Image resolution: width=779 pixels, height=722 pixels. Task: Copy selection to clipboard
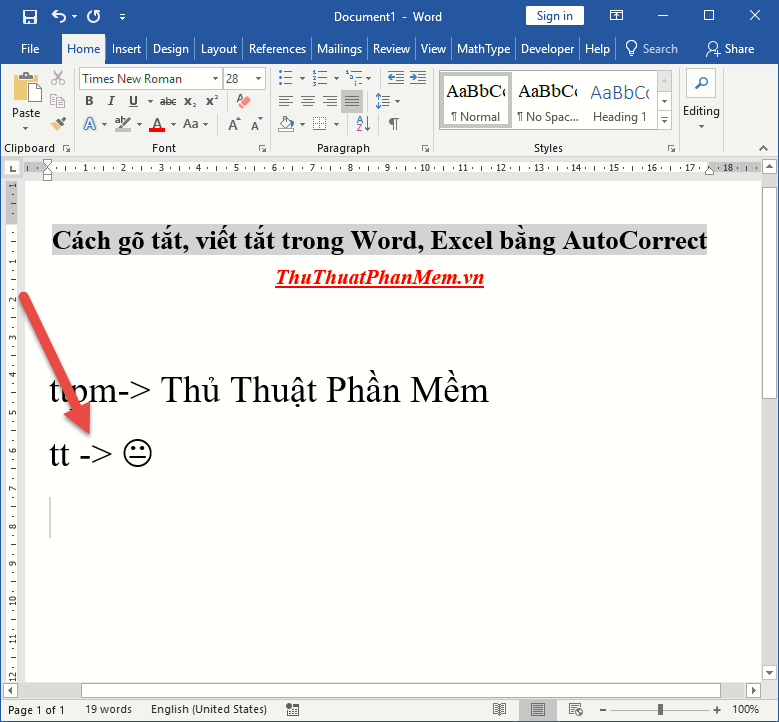58,101
